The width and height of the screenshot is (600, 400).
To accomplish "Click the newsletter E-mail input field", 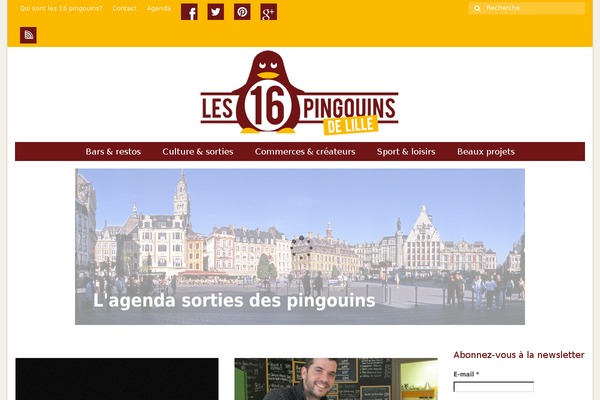I will tap(494, 387).
